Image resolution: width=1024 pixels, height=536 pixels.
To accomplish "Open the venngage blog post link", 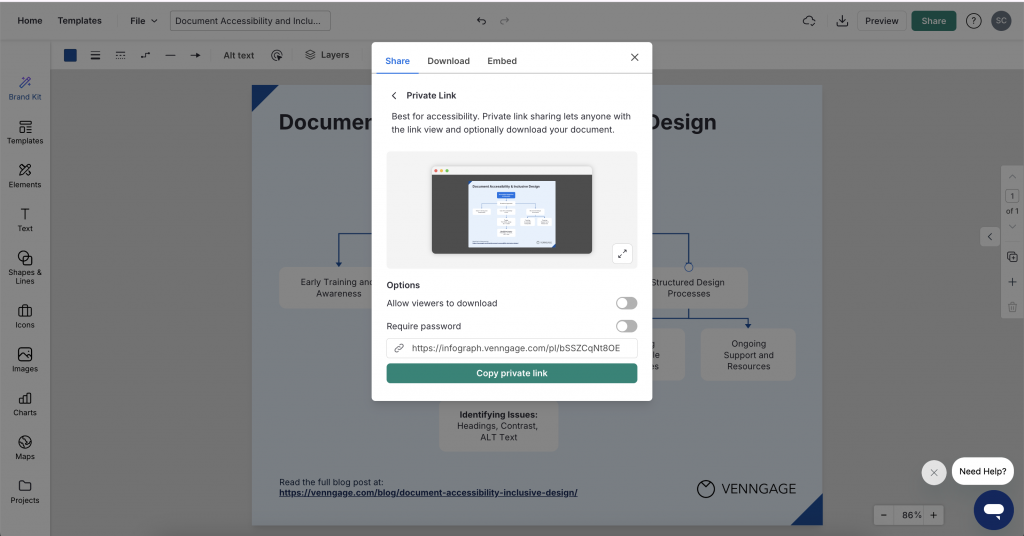I will coord(428,493).
